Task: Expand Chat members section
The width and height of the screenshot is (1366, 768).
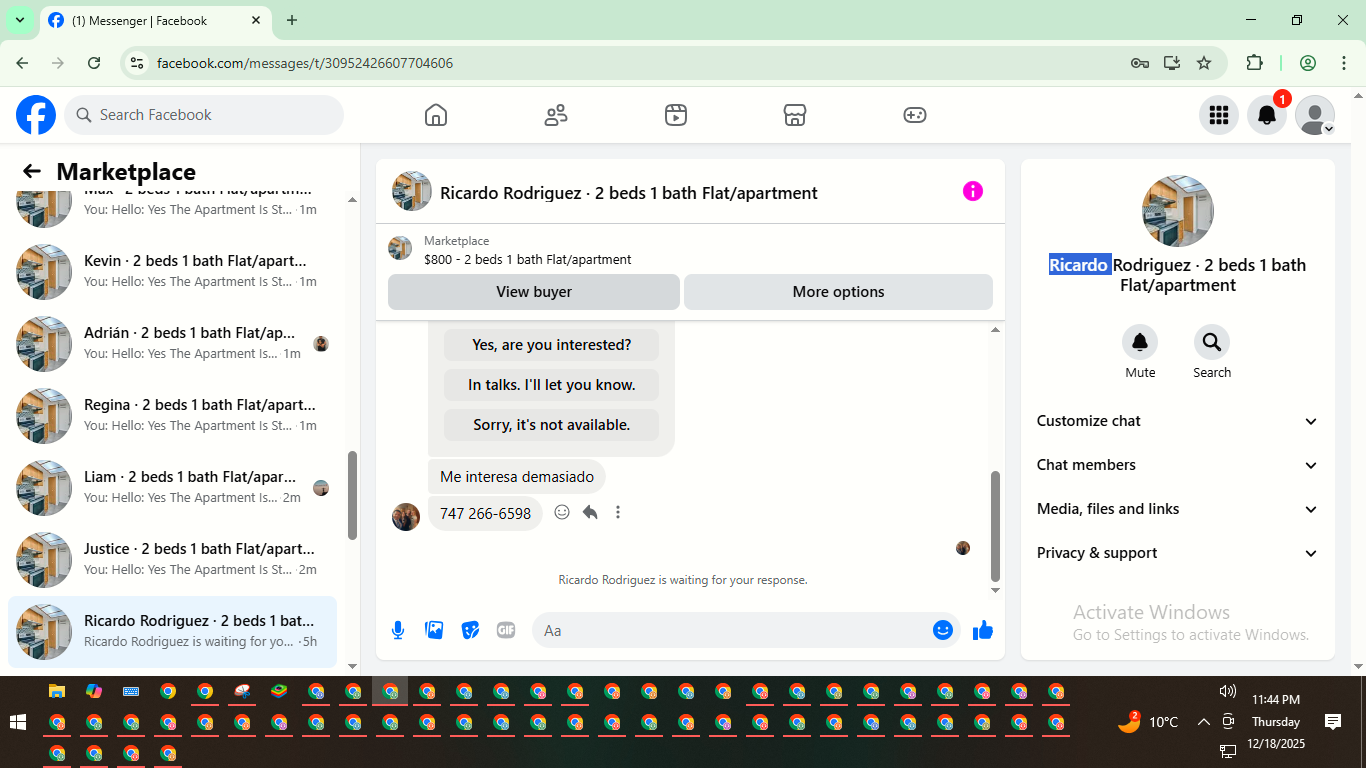Action: (1178, 465)
